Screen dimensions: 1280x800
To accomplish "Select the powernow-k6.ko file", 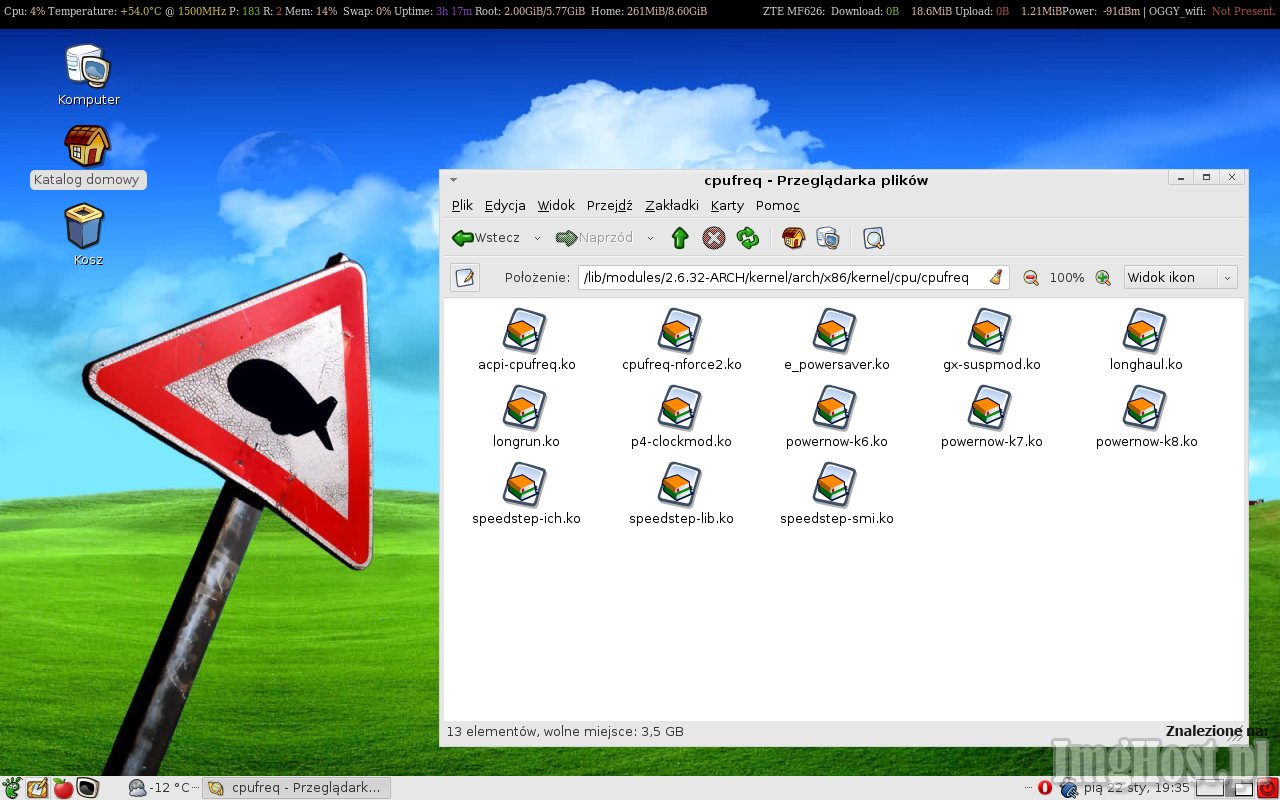I will pyautogui.click(x=836, y=418).
